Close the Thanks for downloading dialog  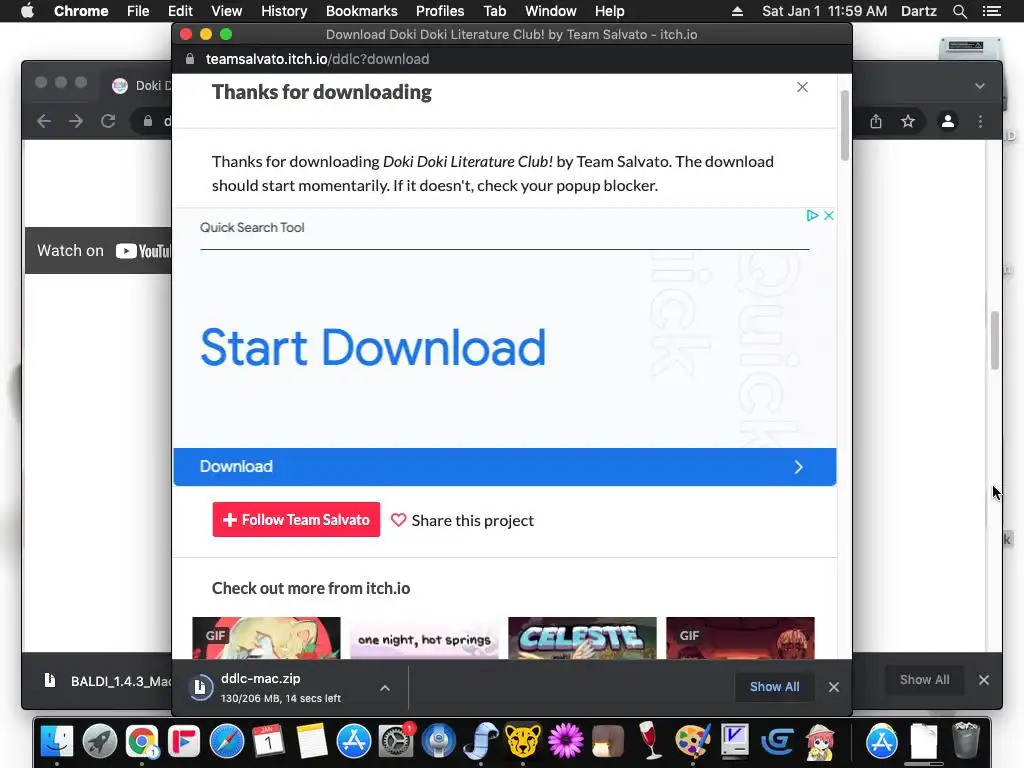click(x=803, y=88)
